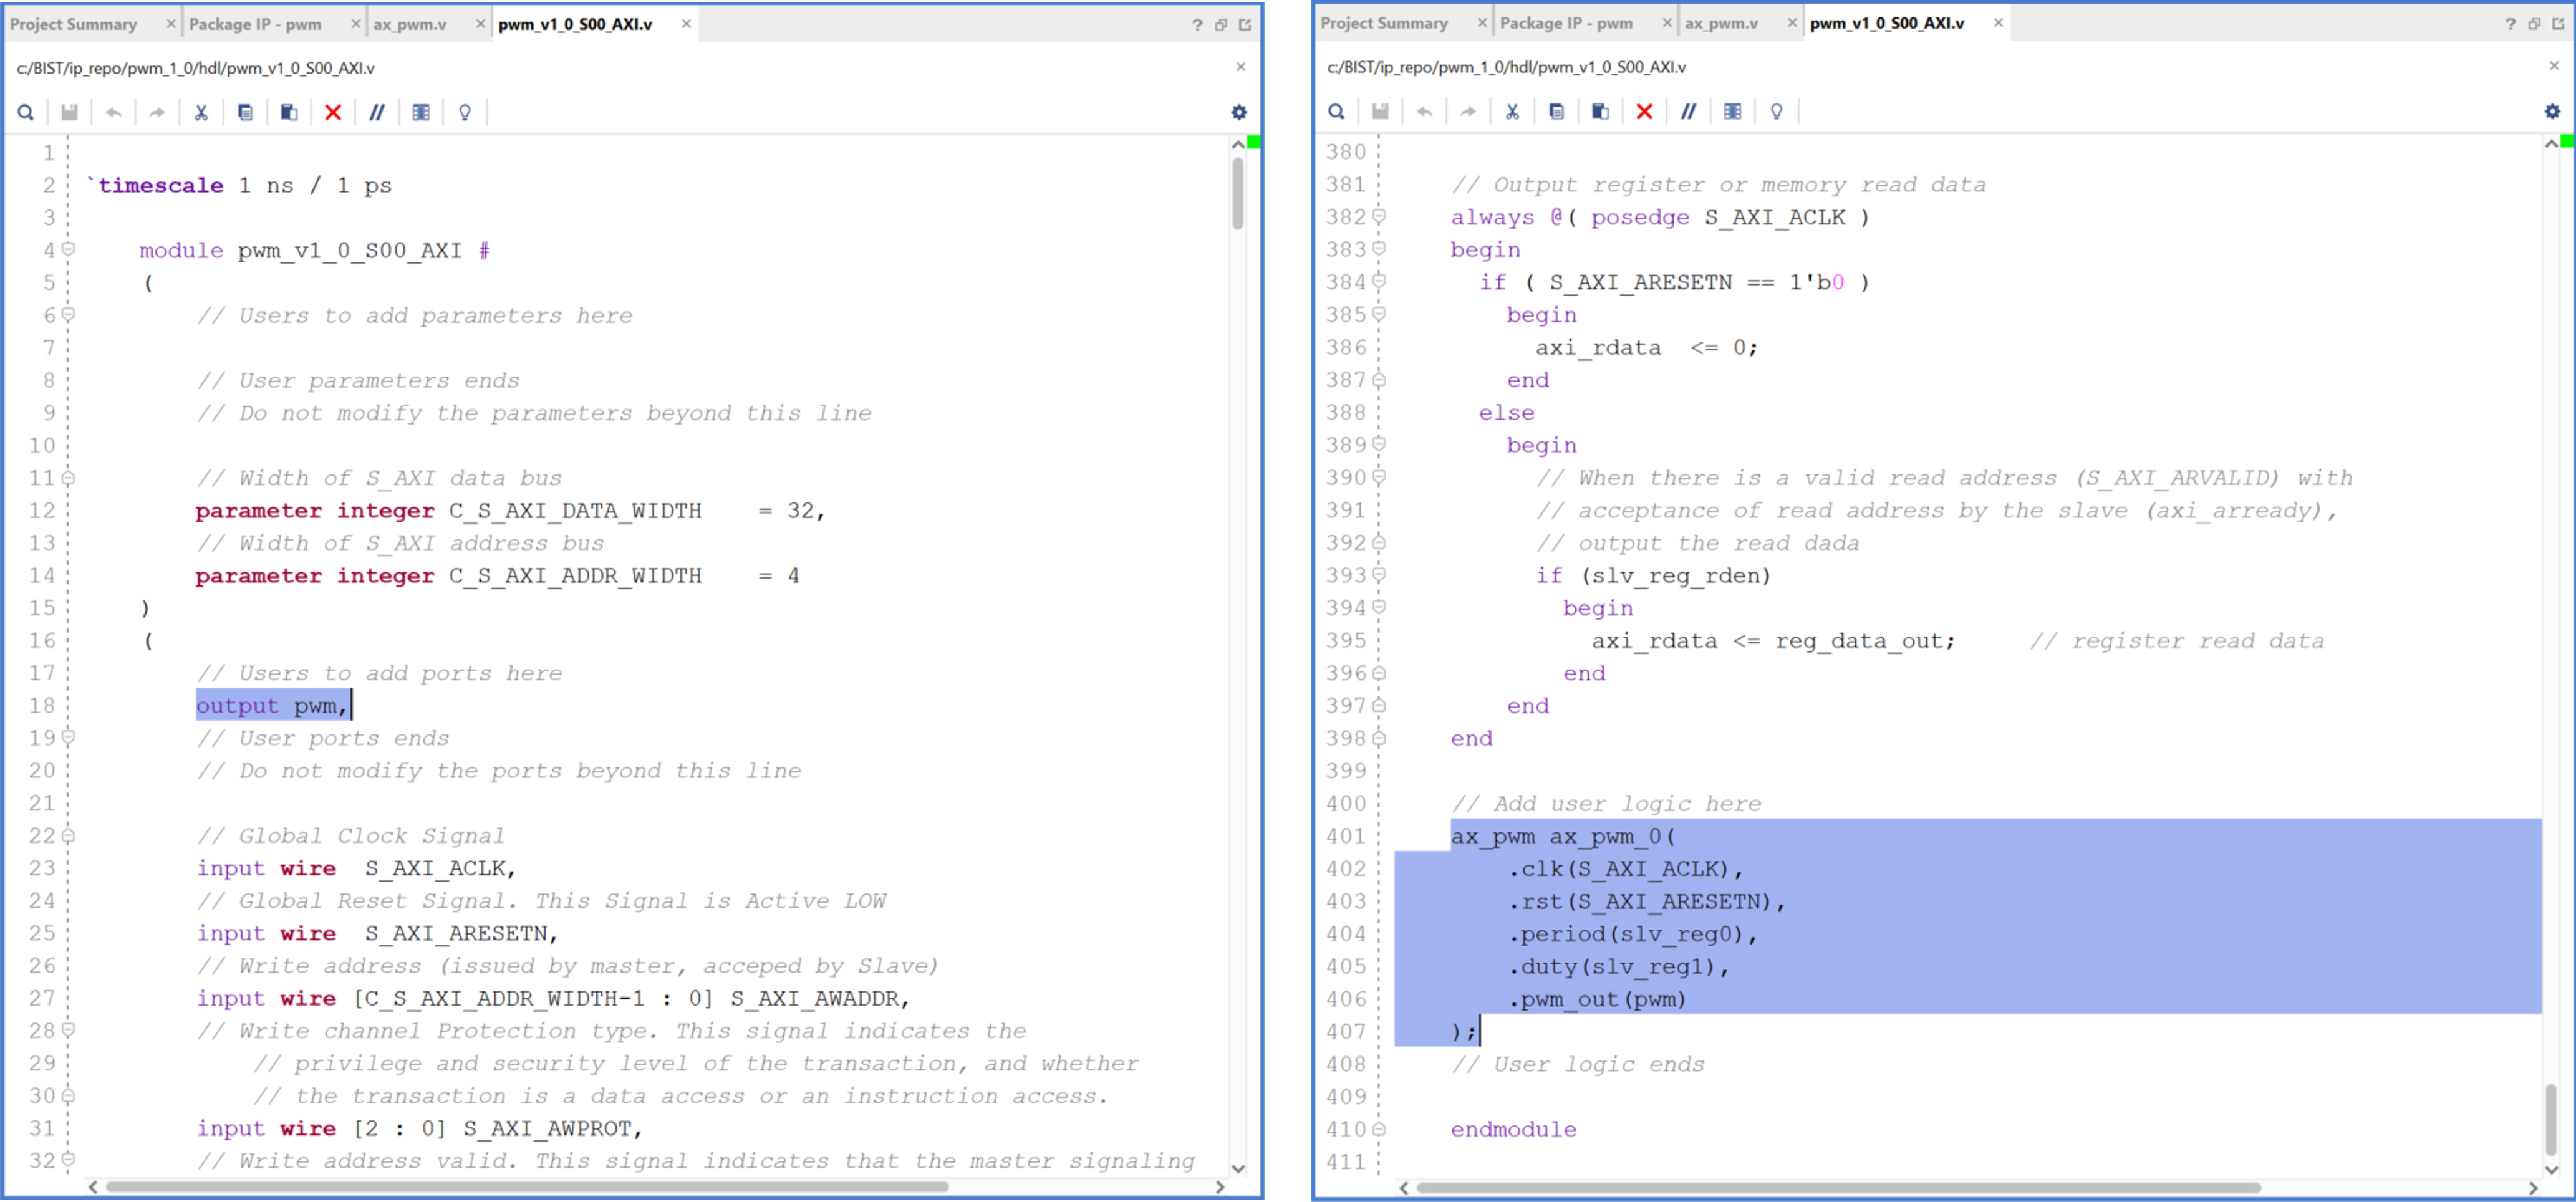
Task: Switch to ax_pwm.v tab in left pane
Action: [410, 24]
